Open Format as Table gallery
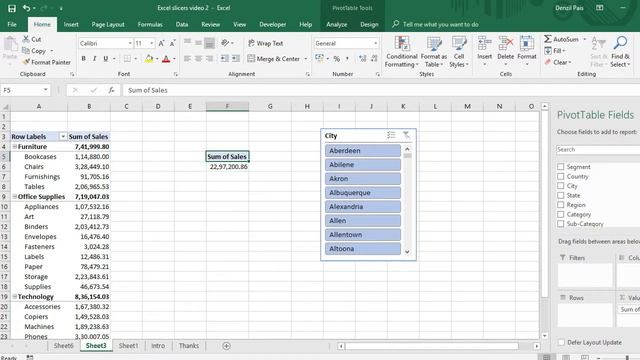The width and height of the screenshot is (640, 360). pos(433,52)
